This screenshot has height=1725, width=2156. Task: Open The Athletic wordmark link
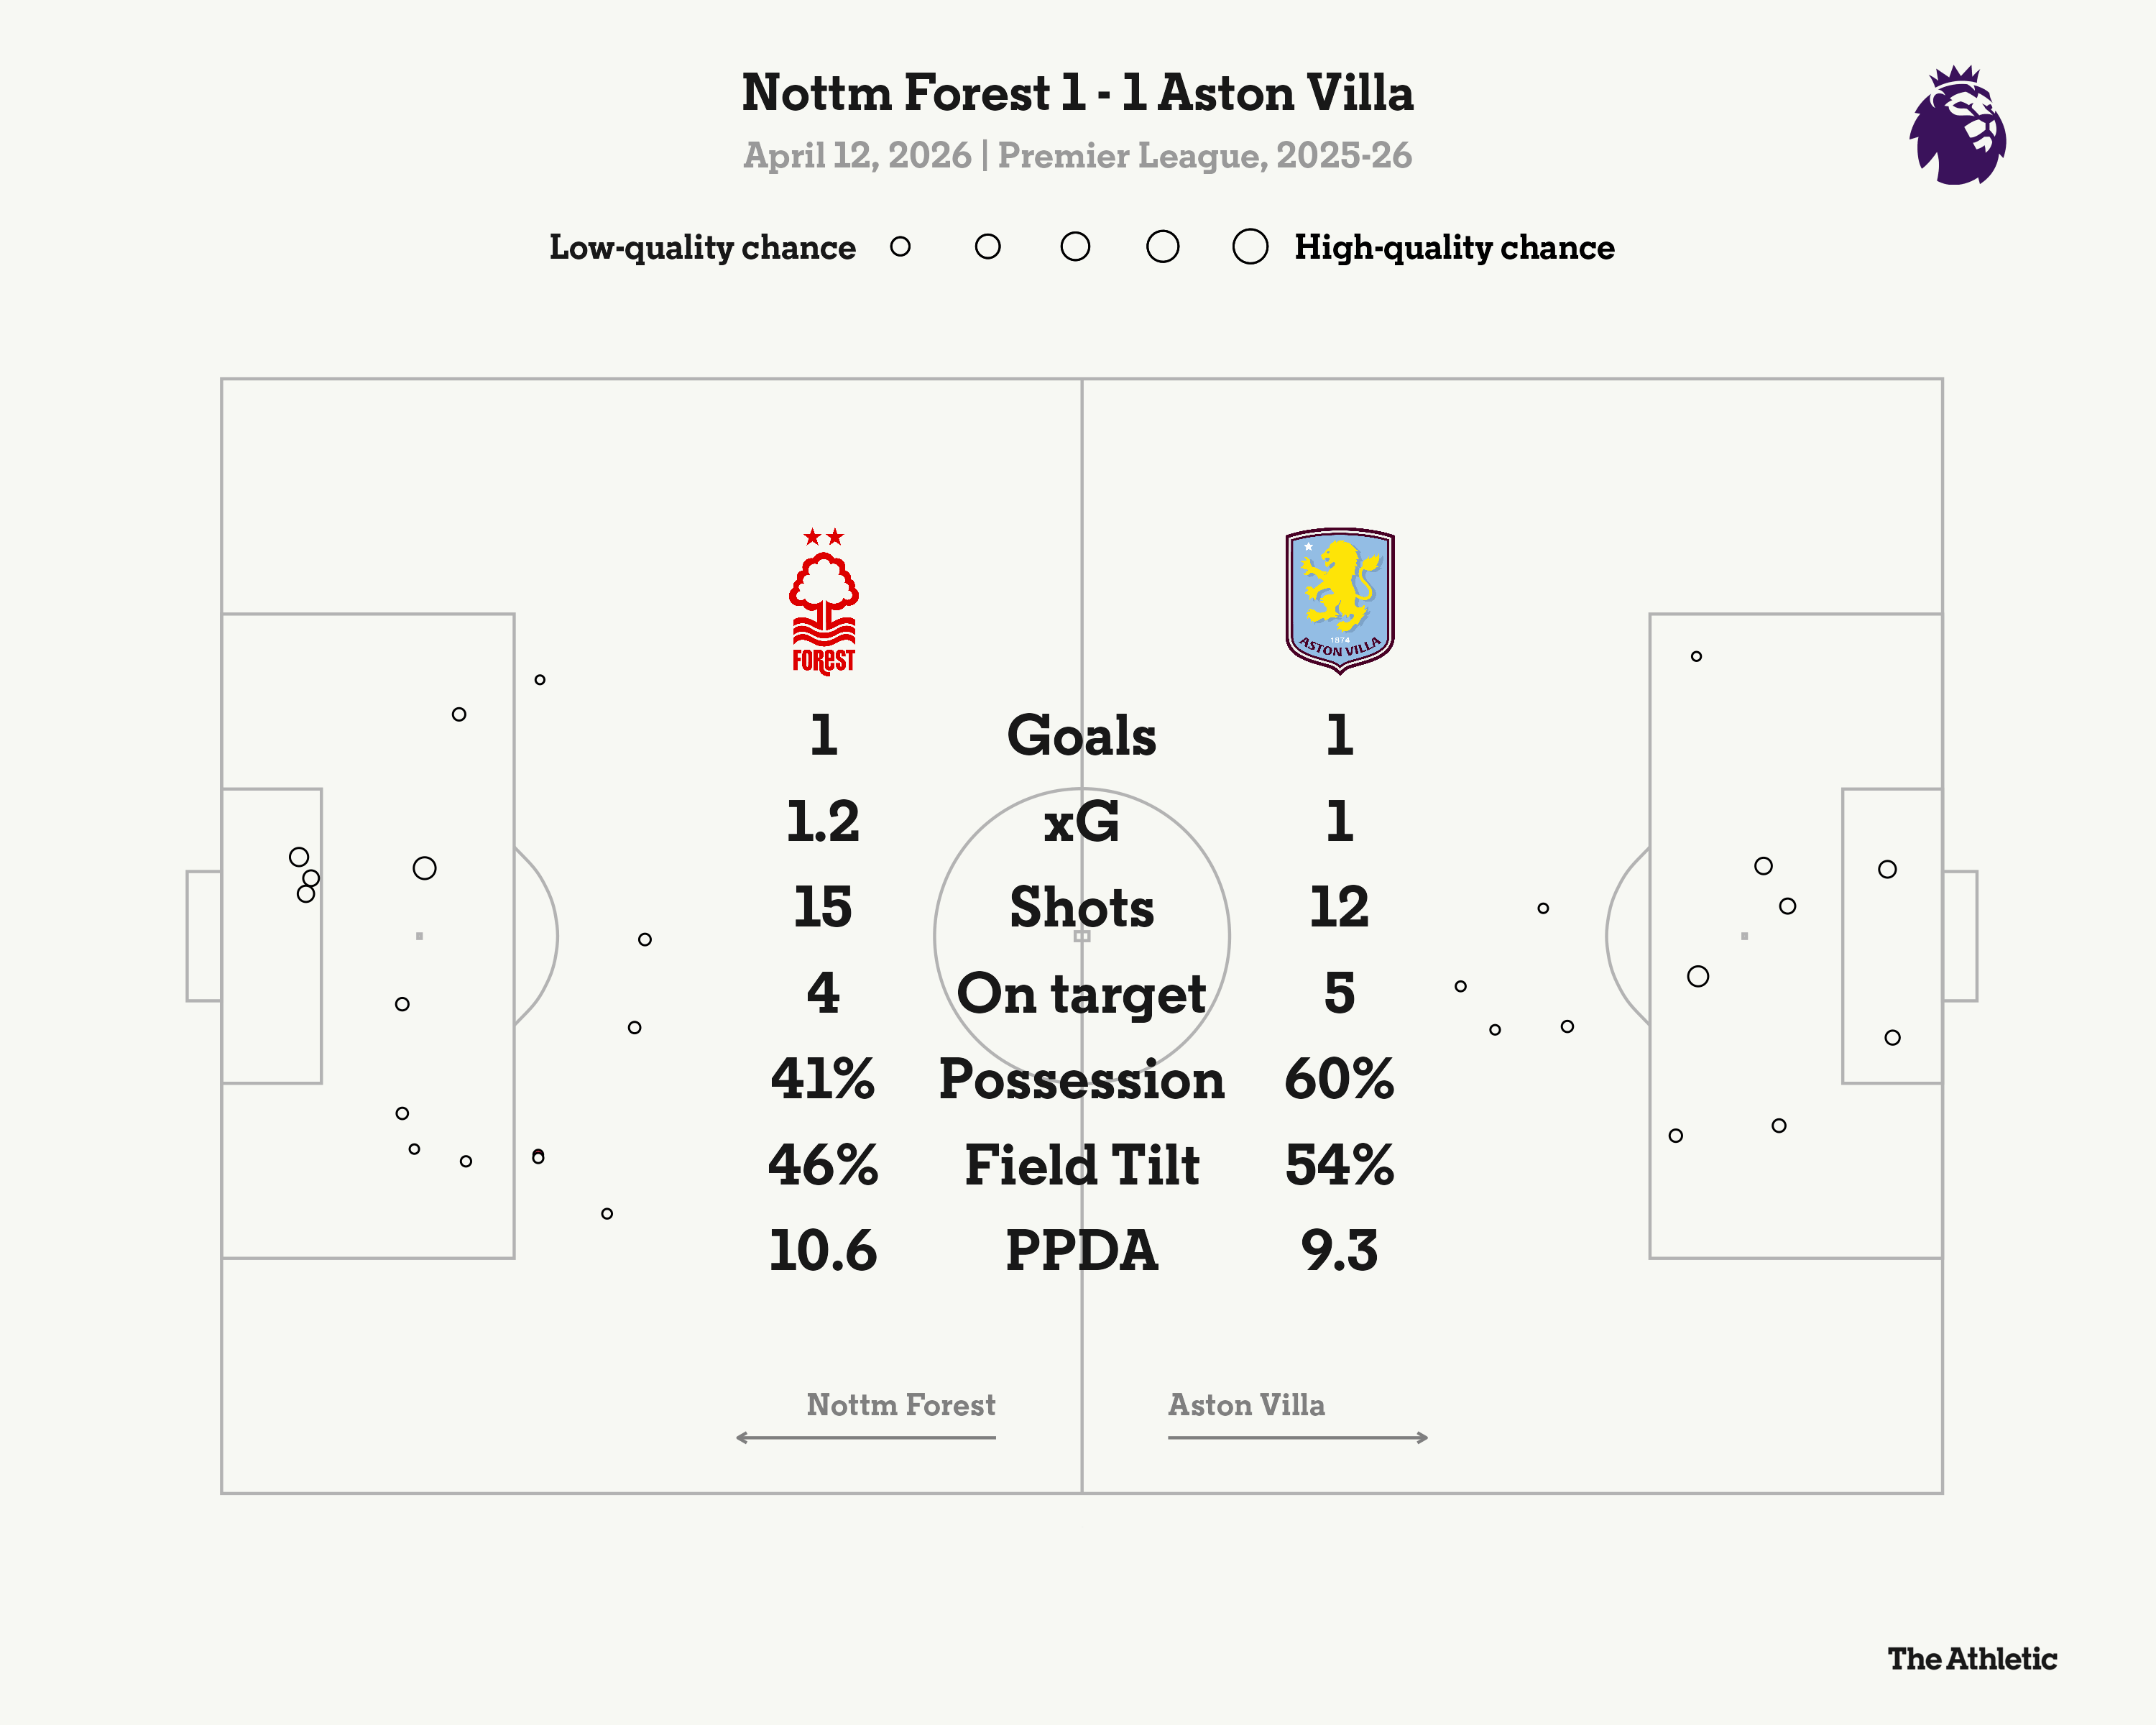(1971, 1659)
